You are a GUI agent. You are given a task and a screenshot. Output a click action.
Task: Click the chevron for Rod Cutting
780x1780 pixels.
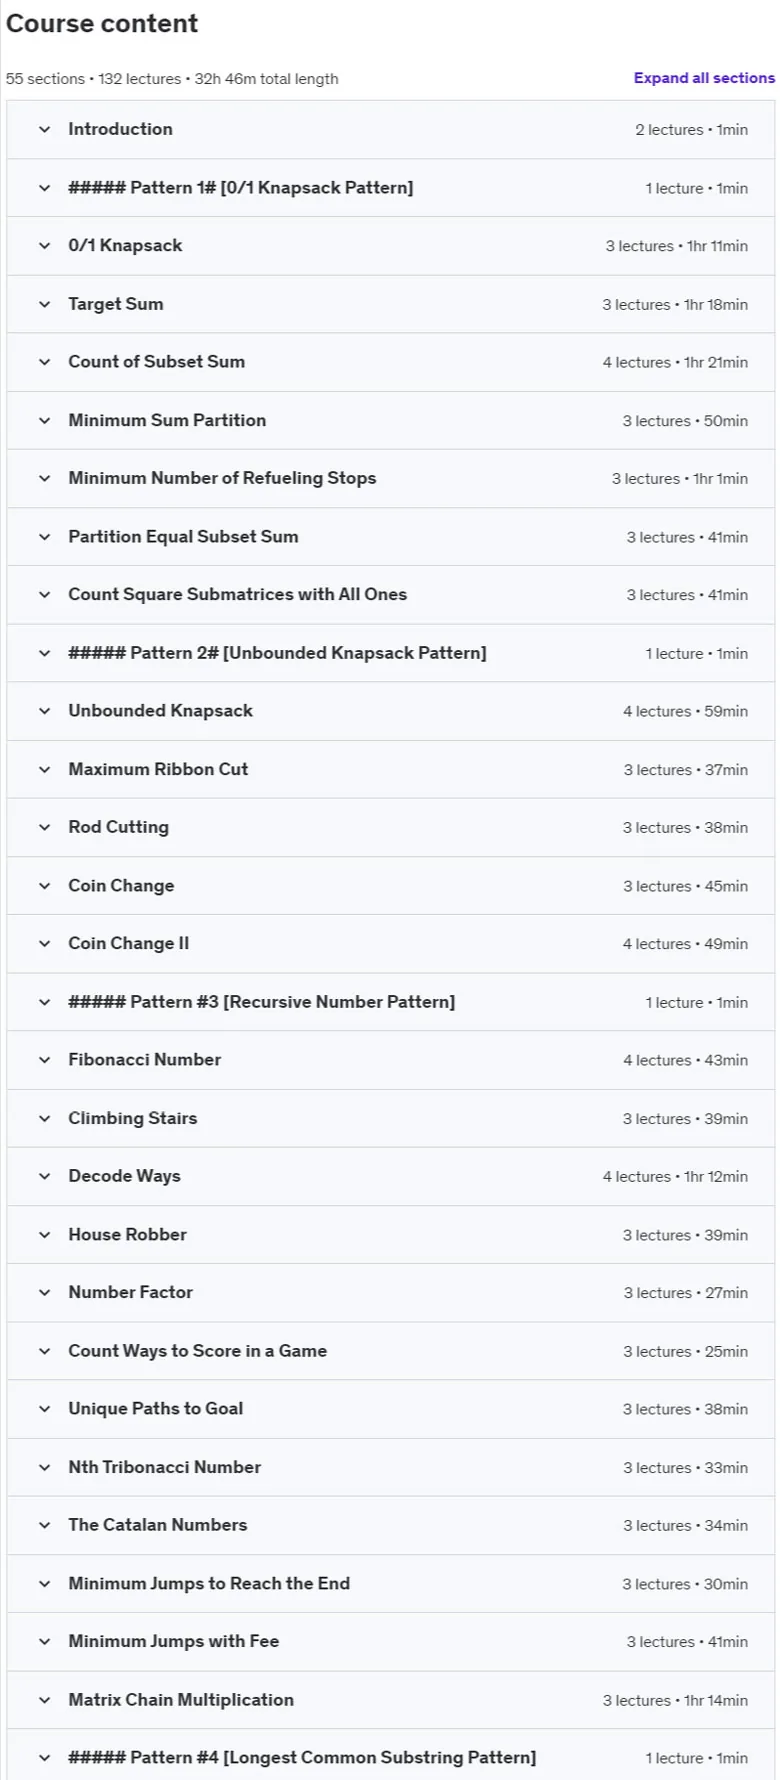pos(44,827)
